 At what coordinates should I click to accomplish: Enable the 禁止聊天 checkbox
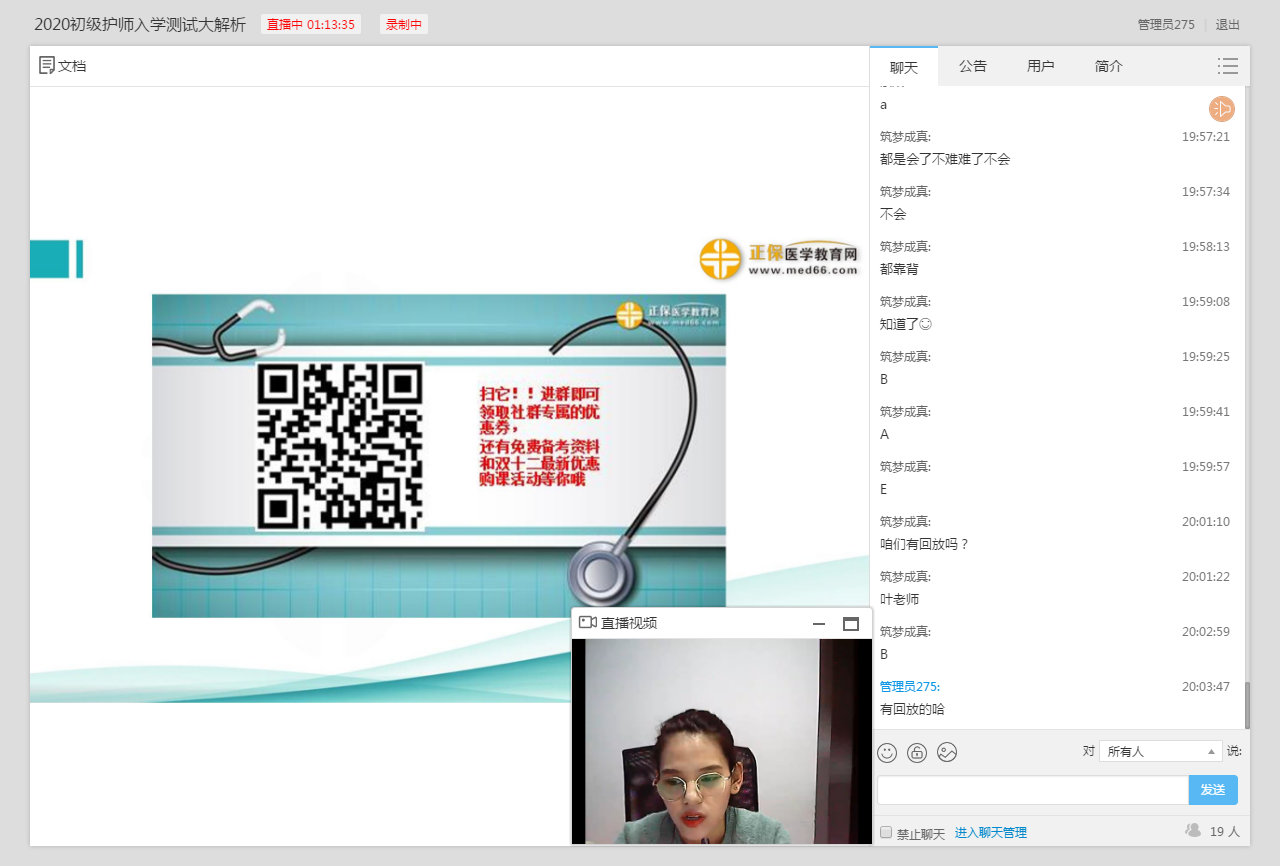point(886,832)
